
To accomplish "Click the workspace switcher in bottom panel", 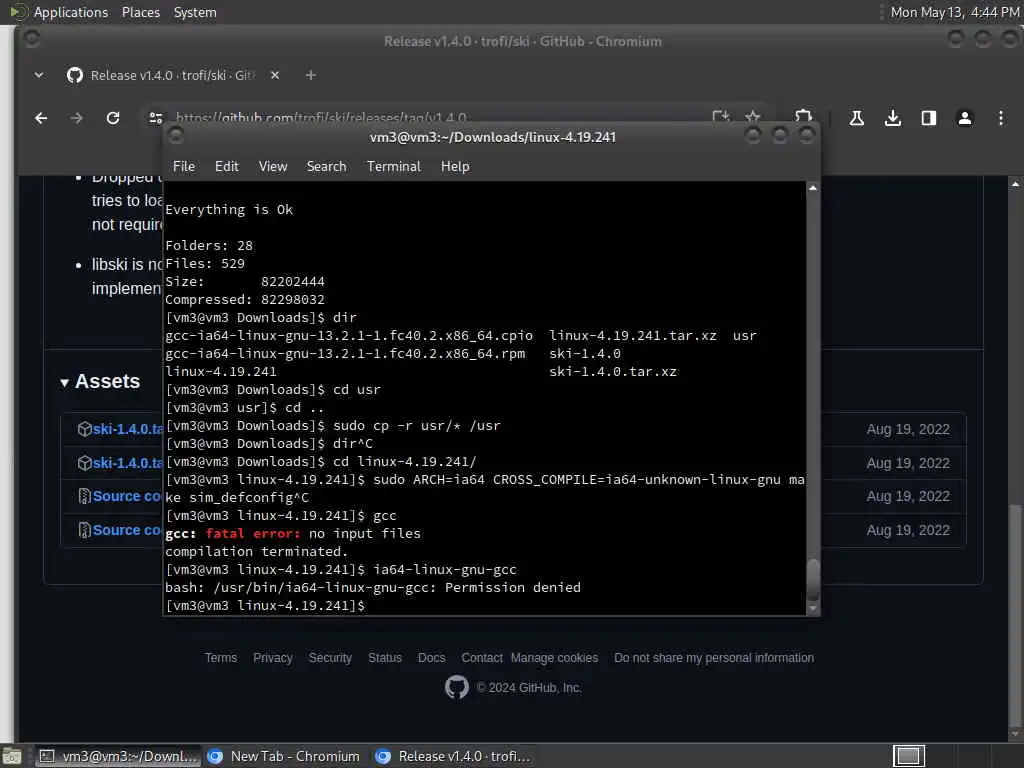I will click(x=908, y=756).
